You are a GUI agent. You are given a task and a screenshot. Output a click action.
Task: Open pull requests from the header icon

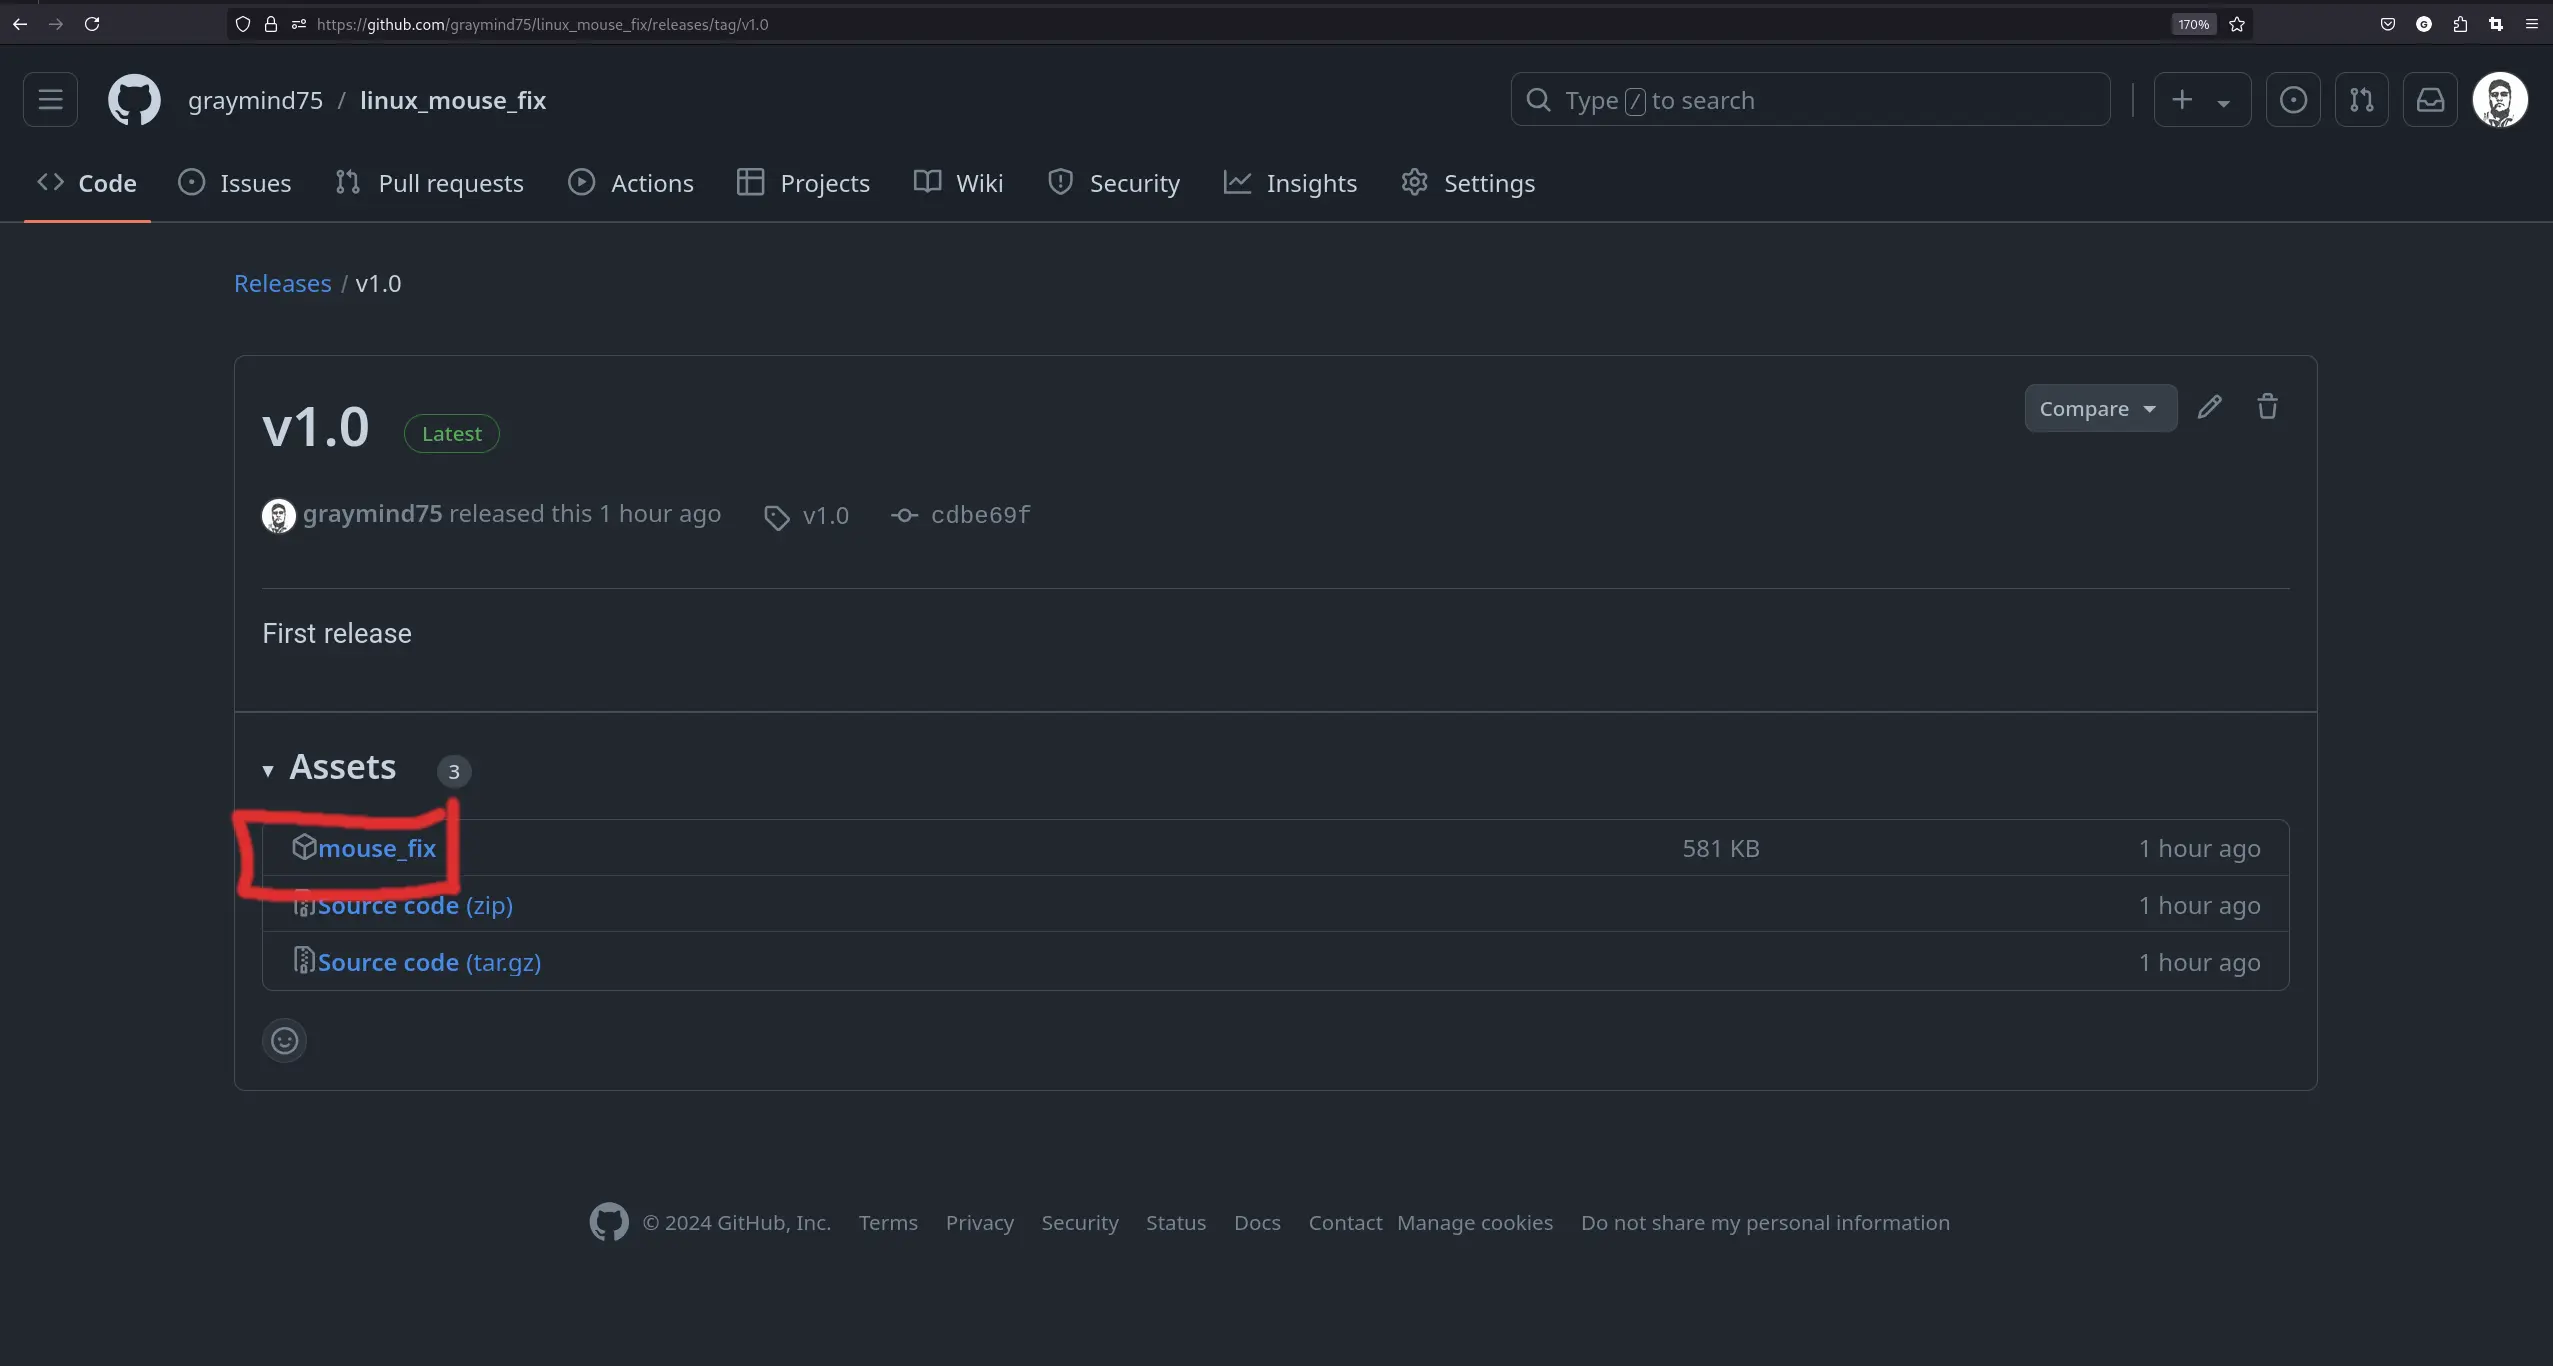click(2360, 99)
